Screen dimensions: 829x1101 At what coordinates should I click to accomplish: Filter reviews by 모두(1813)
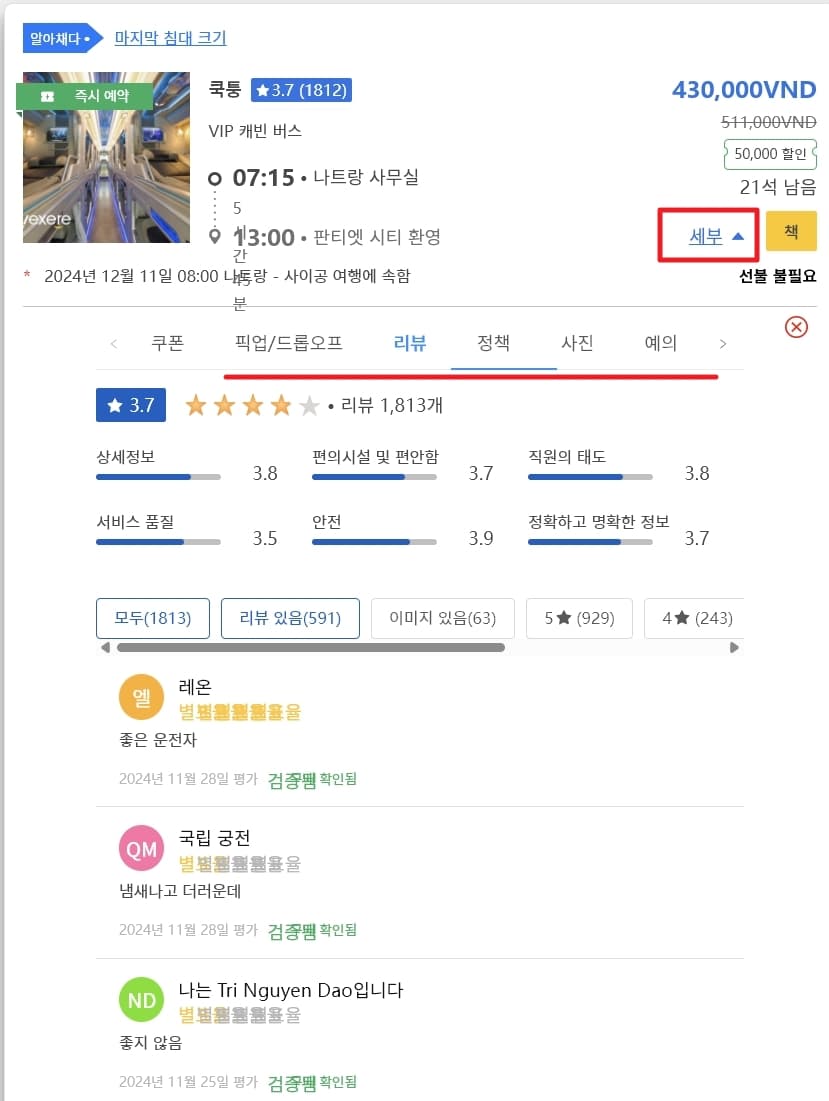pos(152,618)
